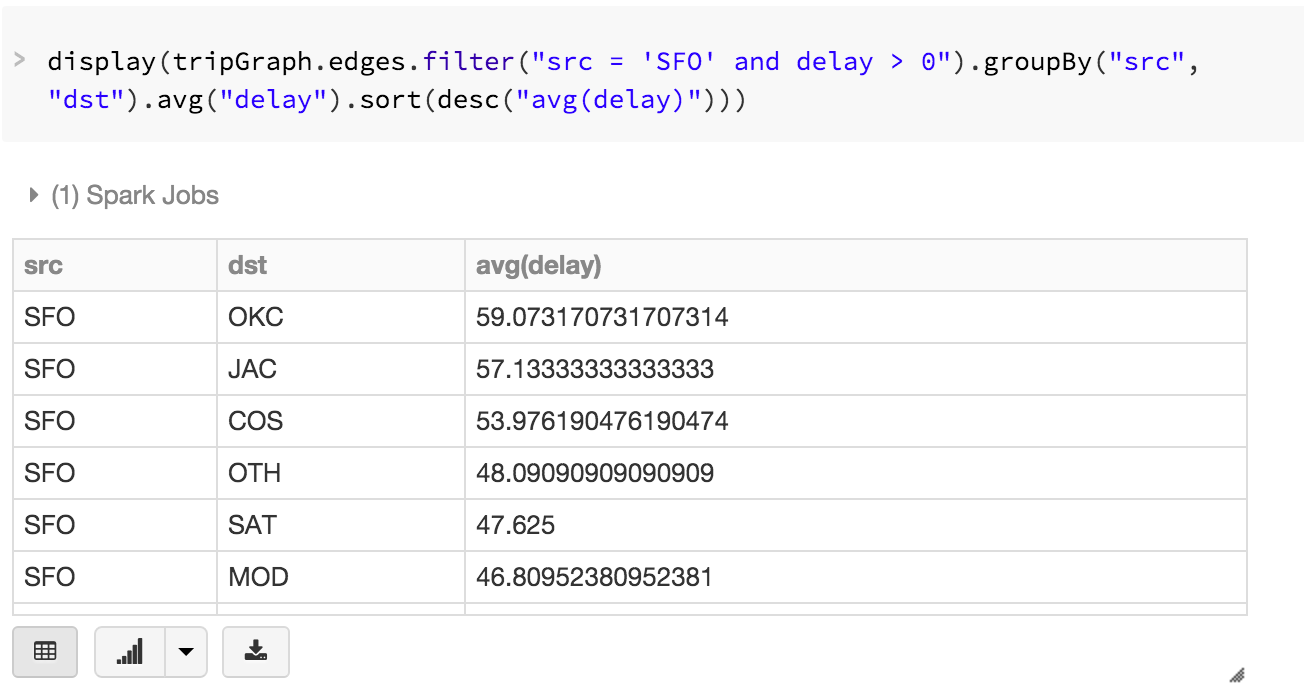Click the cell prompt arrow icon
The image size is (1304, 700).
[19, 61]
